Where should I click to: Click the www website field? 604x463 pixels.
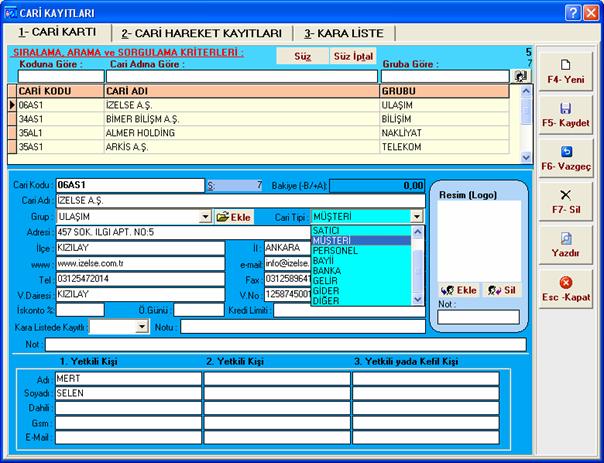pos(140,263)
